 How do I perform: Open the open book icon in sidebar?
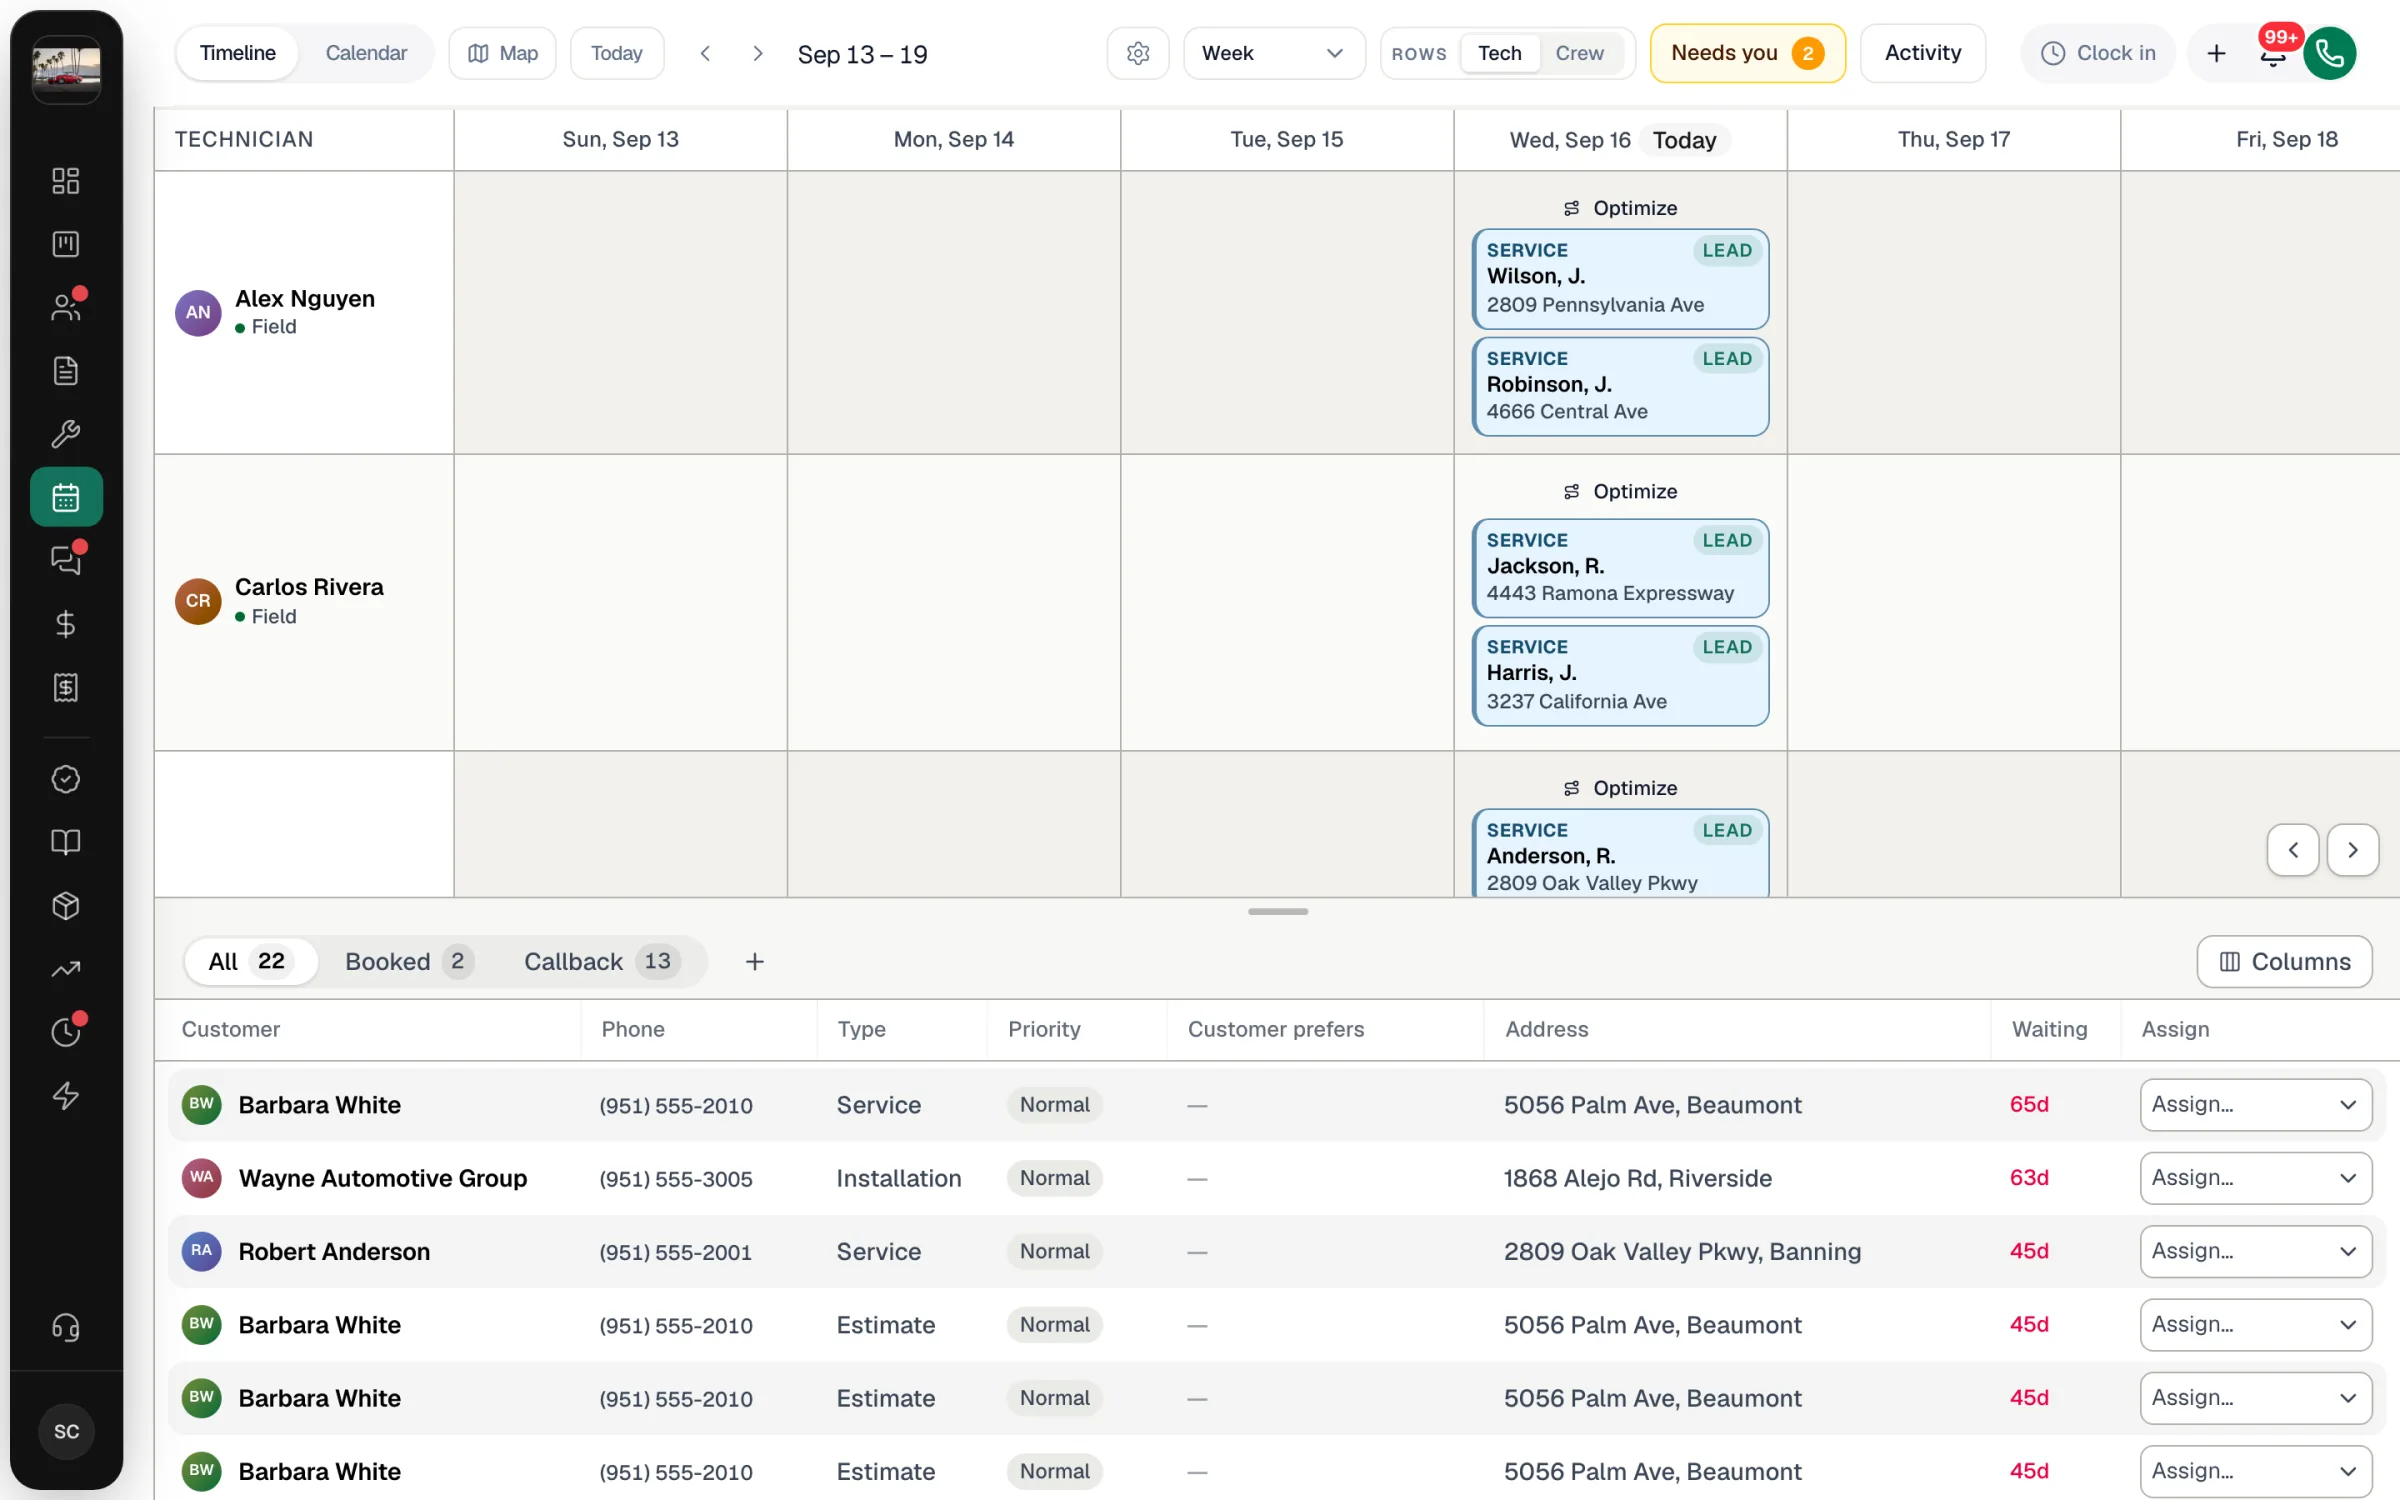[66, 842]
